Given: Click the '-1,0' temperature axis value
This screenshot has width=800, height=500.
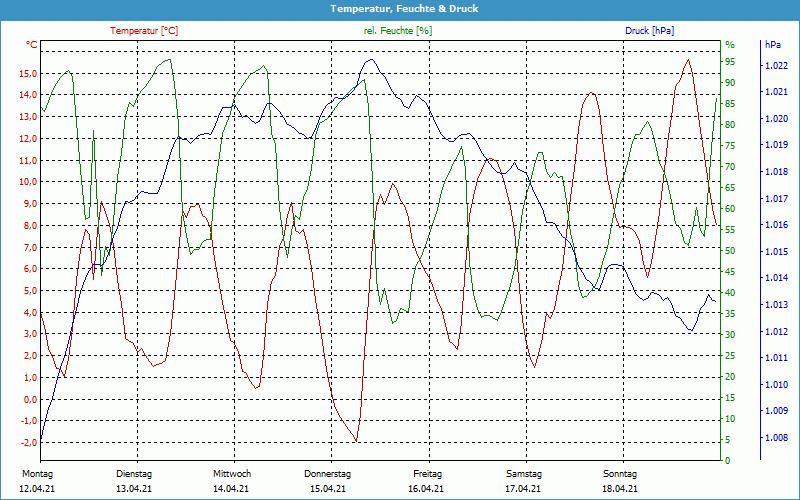Looking at the screenshot, I should click(28, 421).
